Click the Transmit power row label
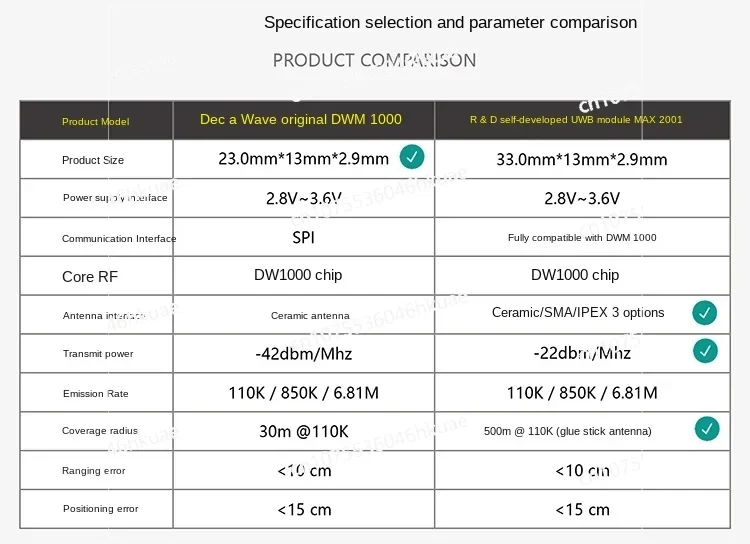This screenshot has height=544, width=750. point(98,354)
